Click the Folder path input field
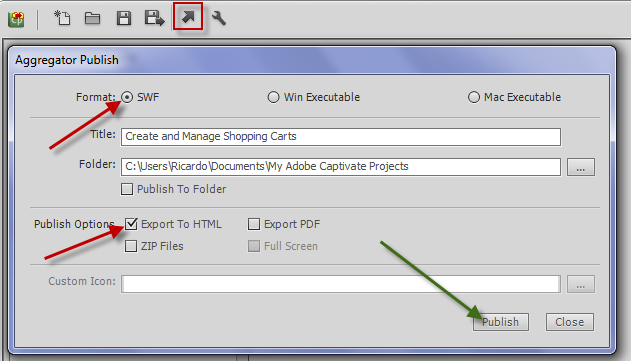The width and height of the screenshot is (631, 361). (341, 167)
